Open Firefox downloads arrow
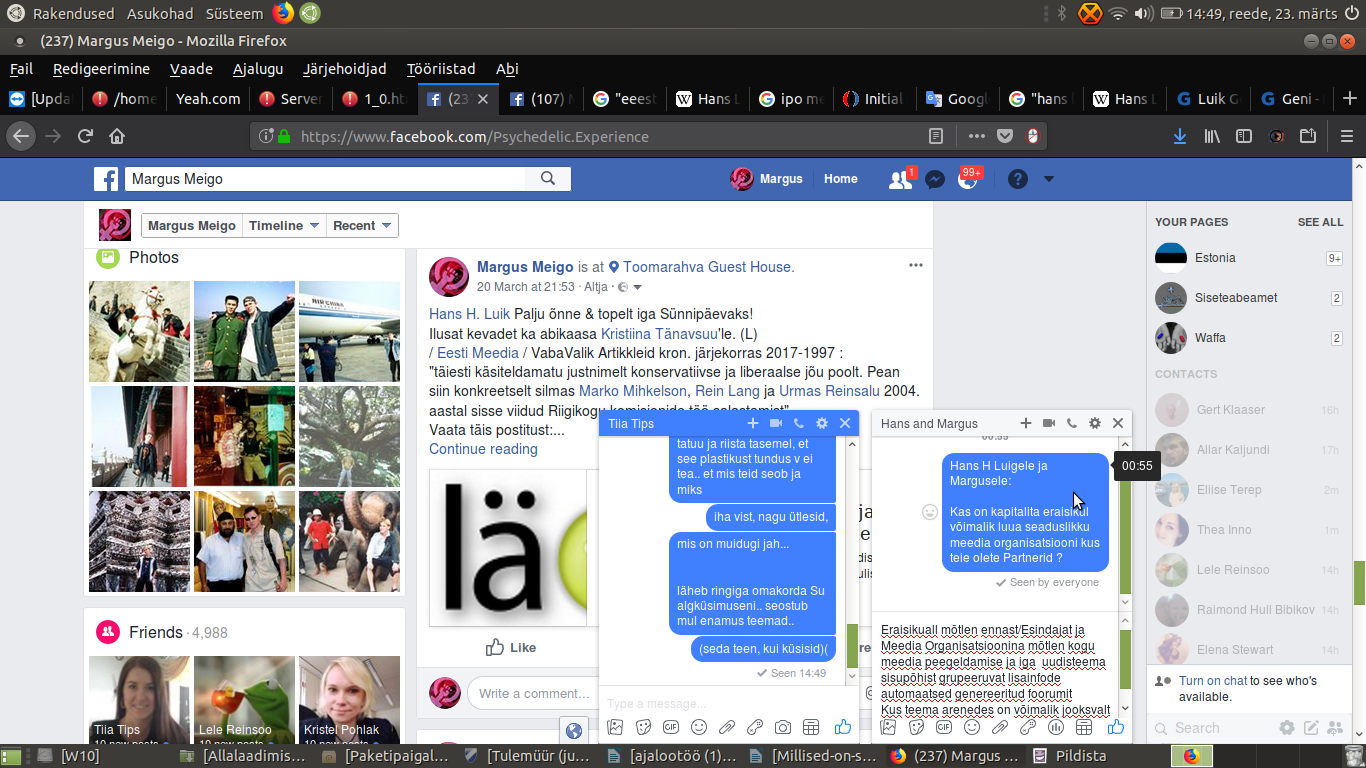The height and width of the screenshot is (768, 1366). pos(1180,136)
